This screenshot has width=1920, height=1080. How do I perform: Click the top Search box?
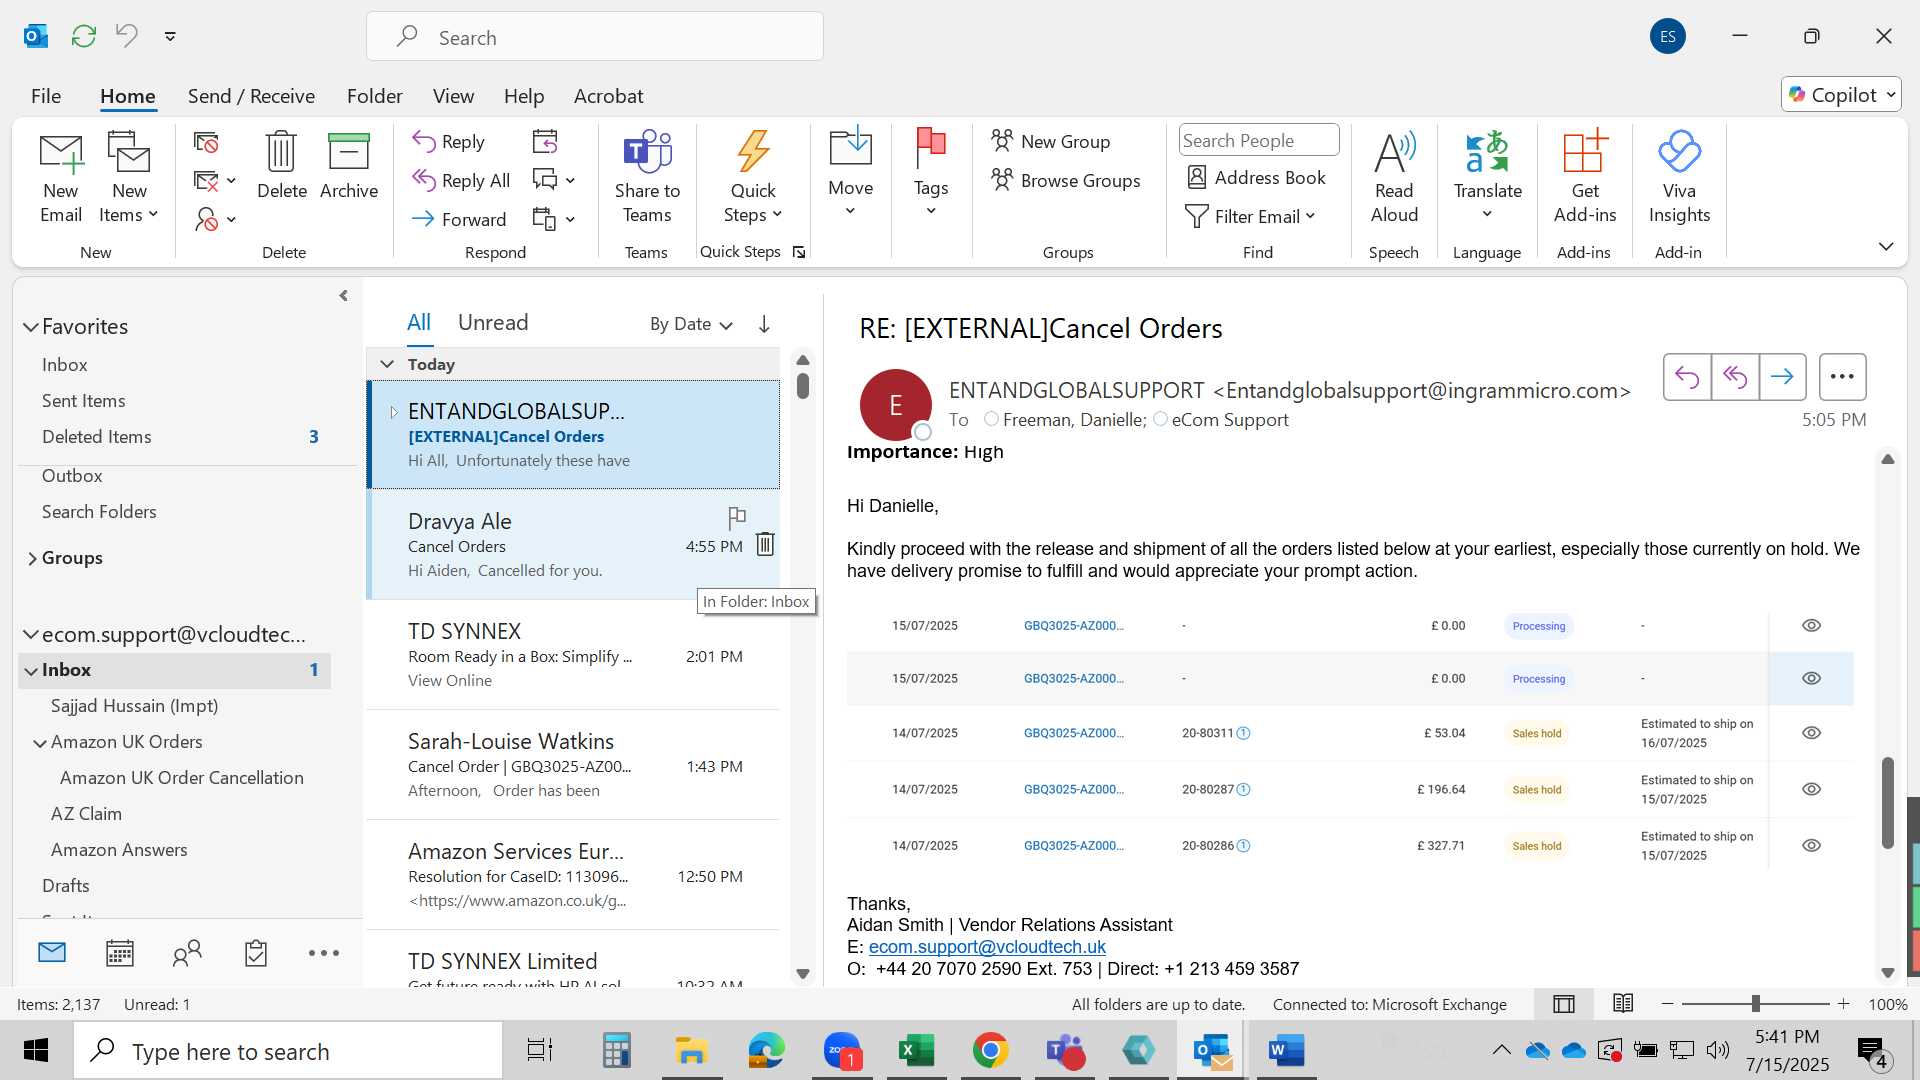tap(595, 37)
